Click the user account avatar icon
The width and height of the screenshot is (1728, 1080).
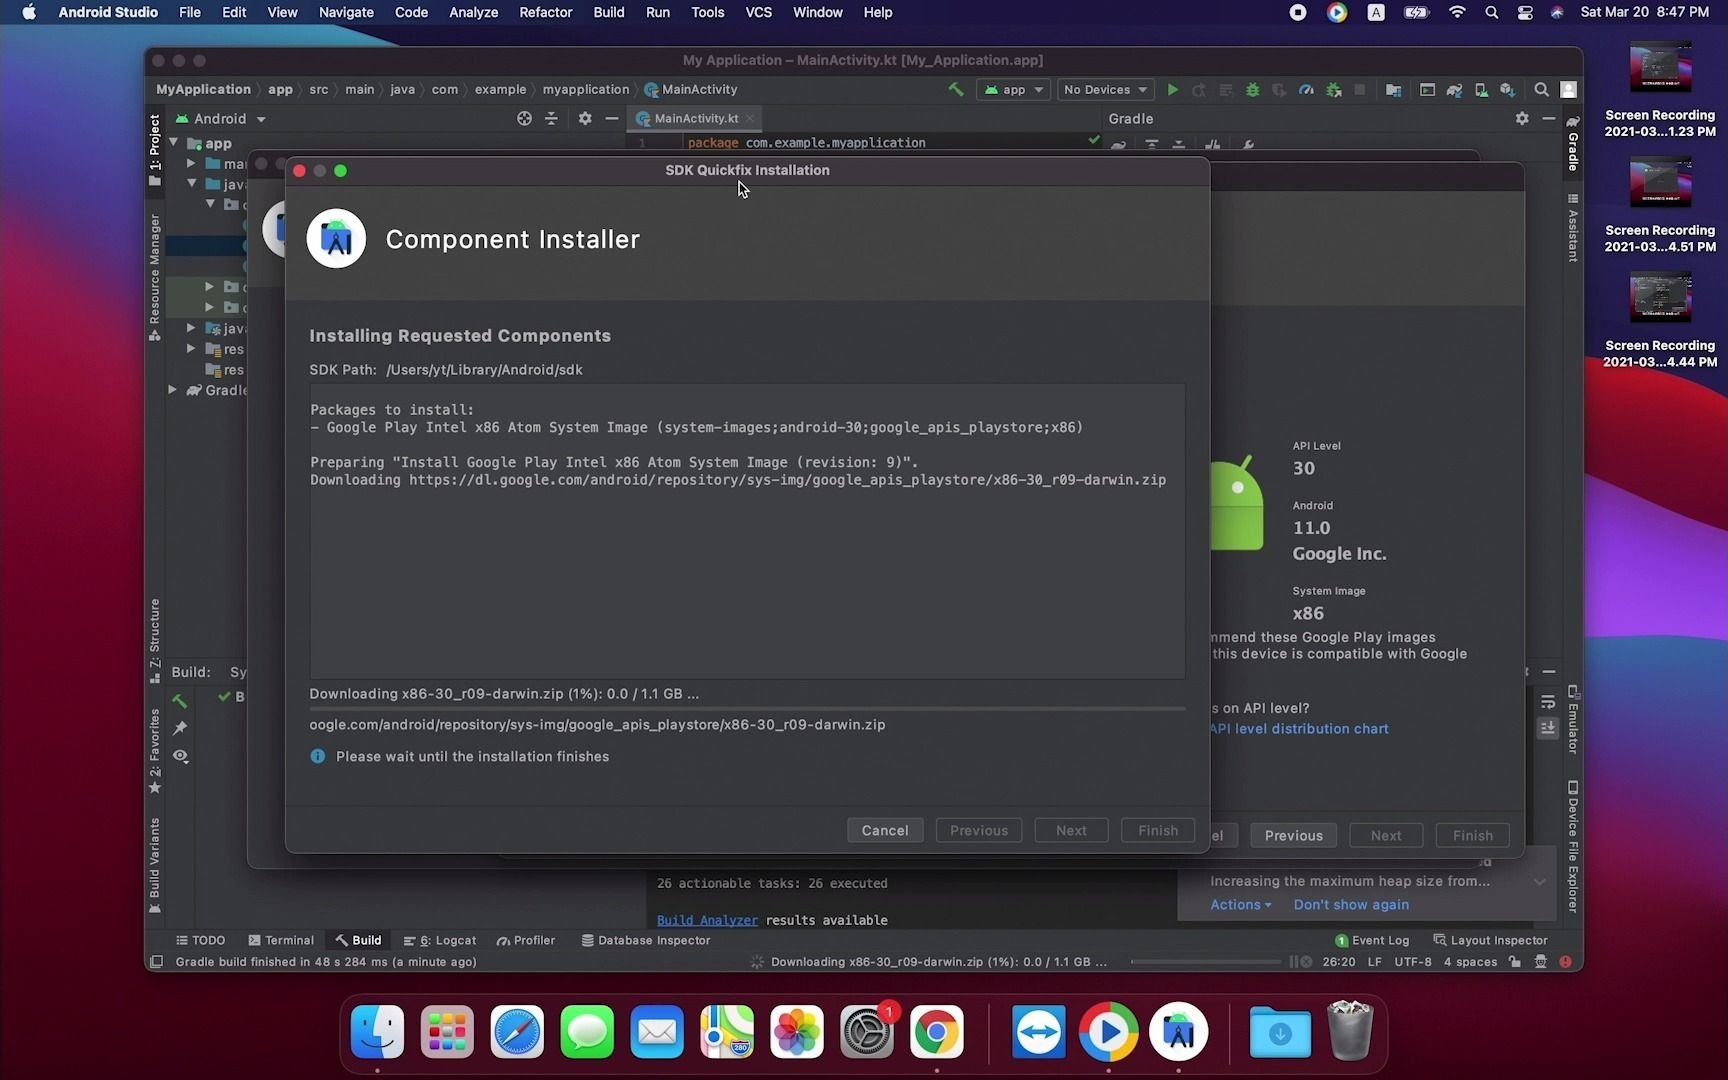tap(1568, 89)
